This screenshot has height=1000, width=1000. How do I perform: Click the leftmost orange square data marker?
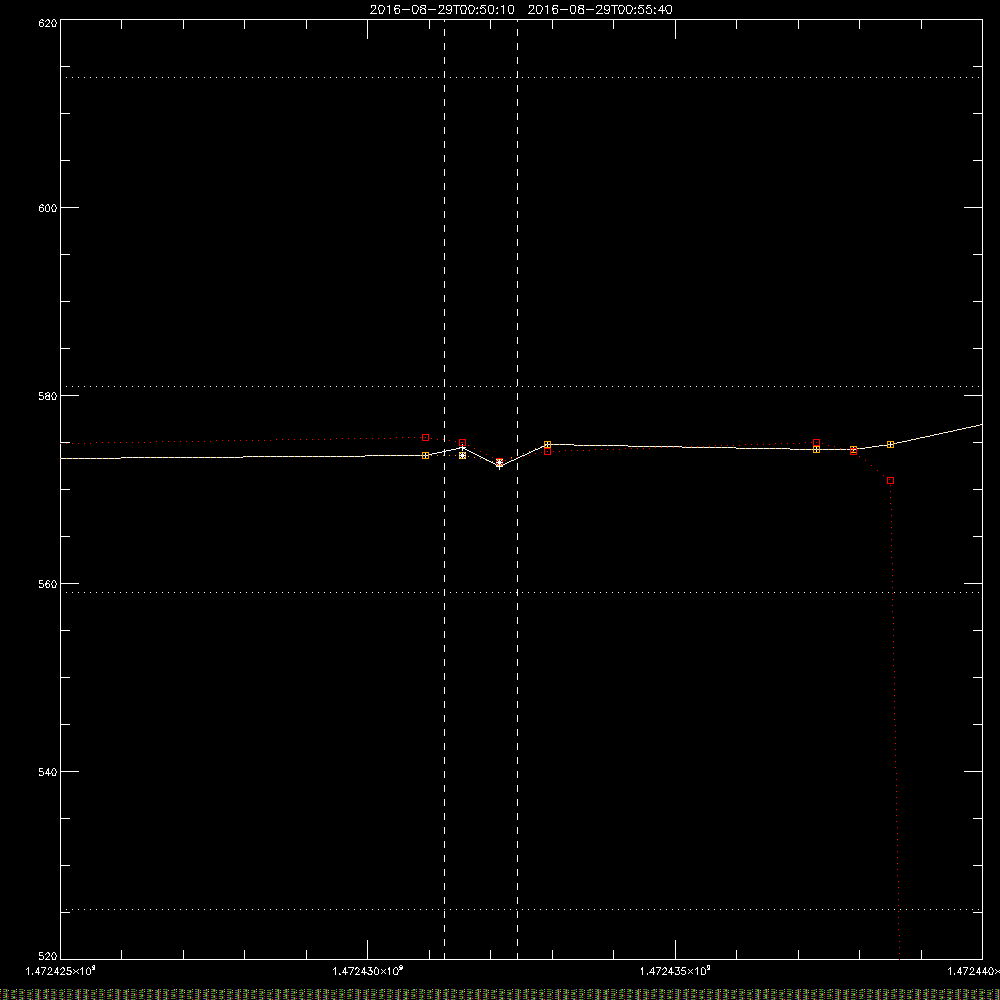click(425, 455)
